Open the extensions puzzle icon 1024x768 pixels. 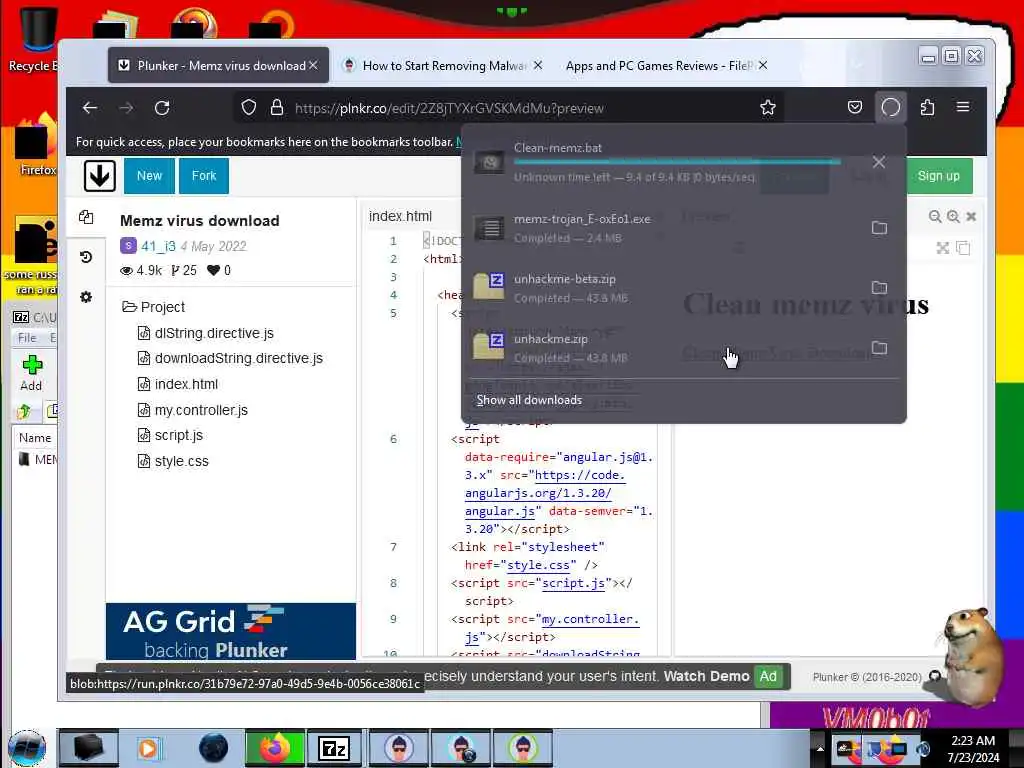pos(927,107)
